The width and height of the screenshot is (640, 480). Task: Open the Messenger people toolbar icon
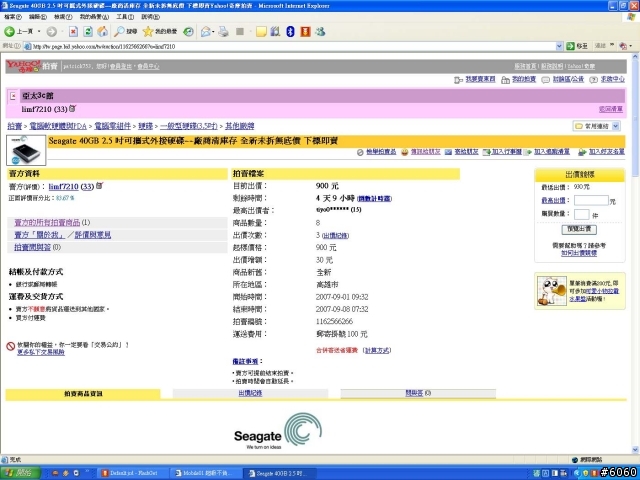pyautogui.click(x=320, y=31)
